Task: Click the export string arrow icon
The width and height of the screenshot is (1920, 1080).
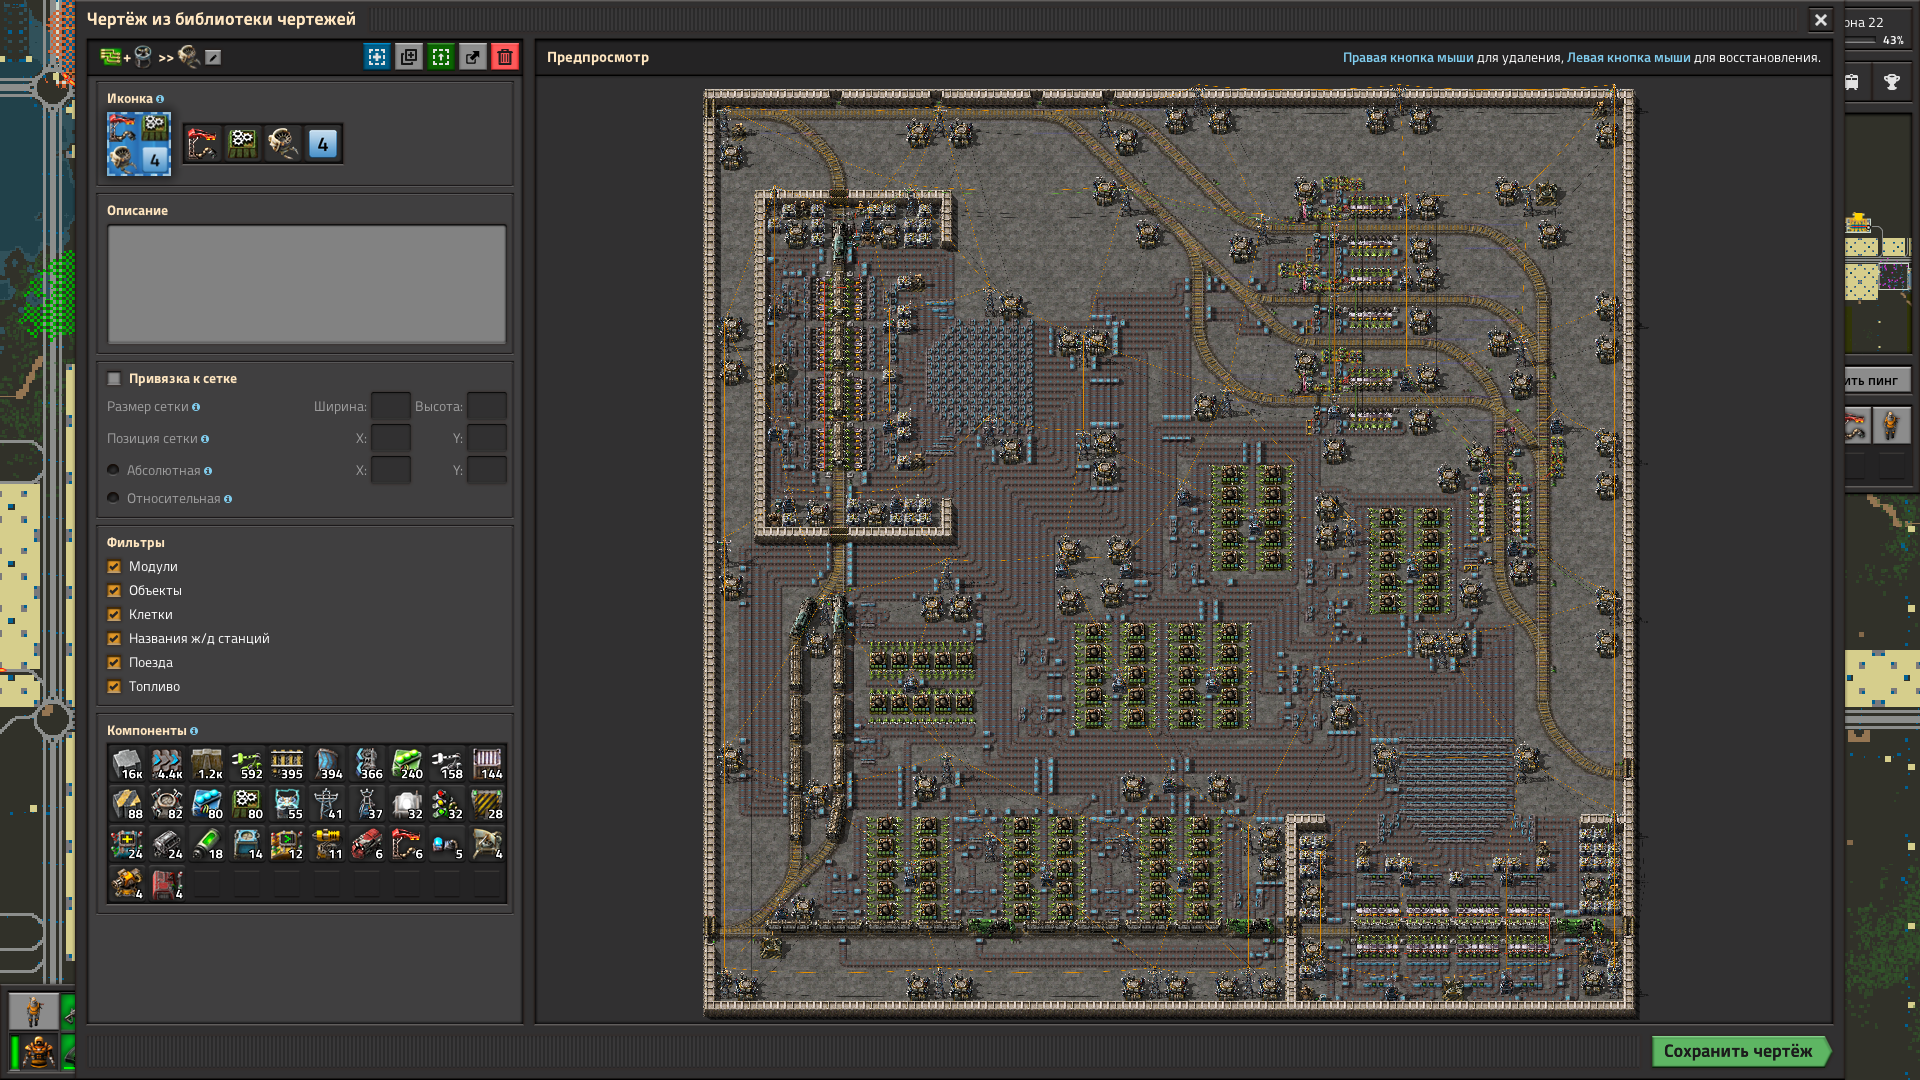Action: pyautogui.click(x=473, y=57)
